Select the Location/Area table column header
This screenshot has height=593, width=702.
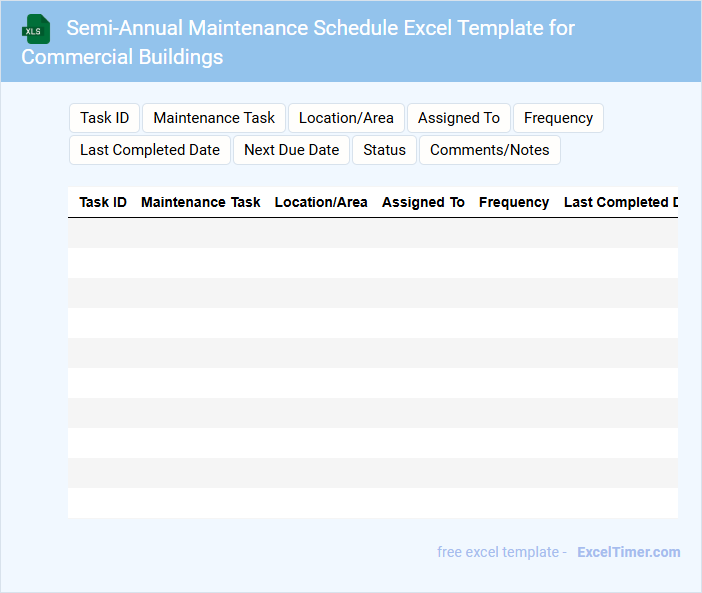321,202
